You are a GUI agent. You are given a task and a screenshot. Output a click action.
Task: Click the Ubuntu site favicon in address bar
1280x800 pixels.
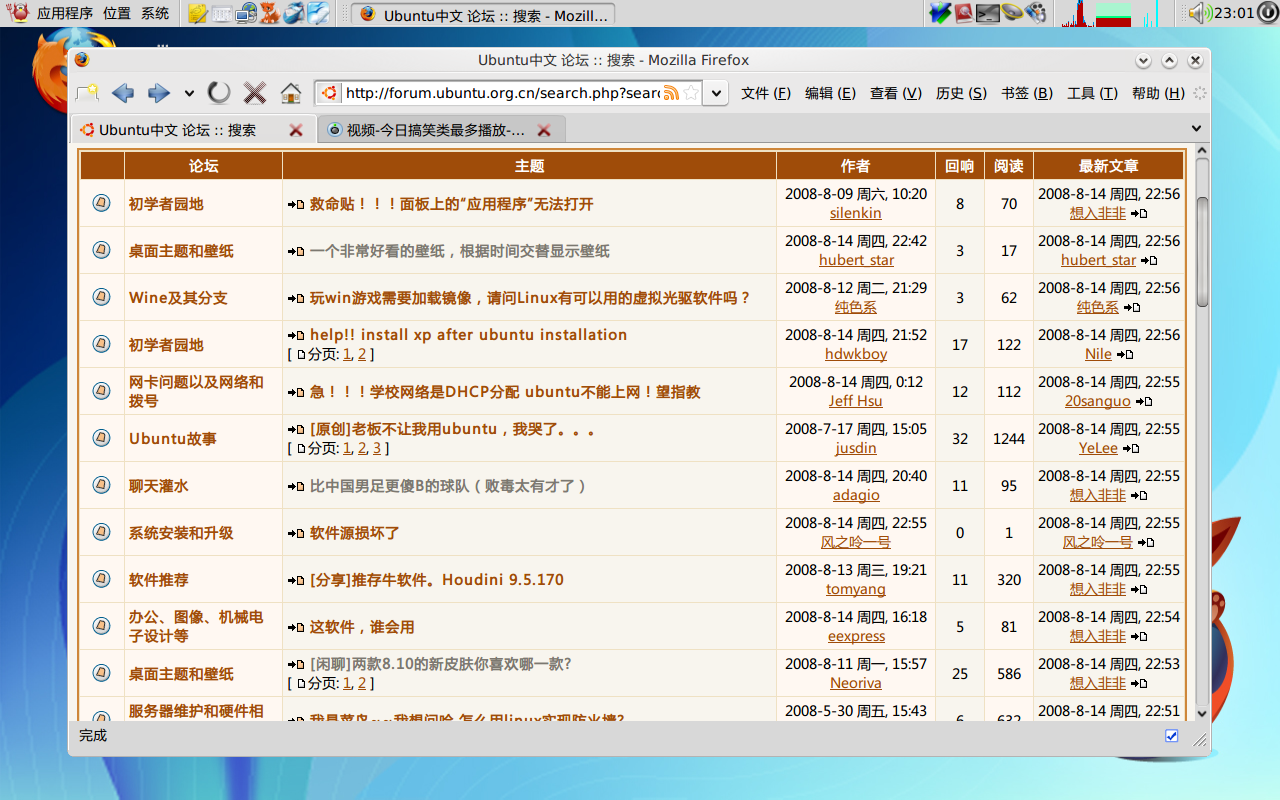pos(329,93)
